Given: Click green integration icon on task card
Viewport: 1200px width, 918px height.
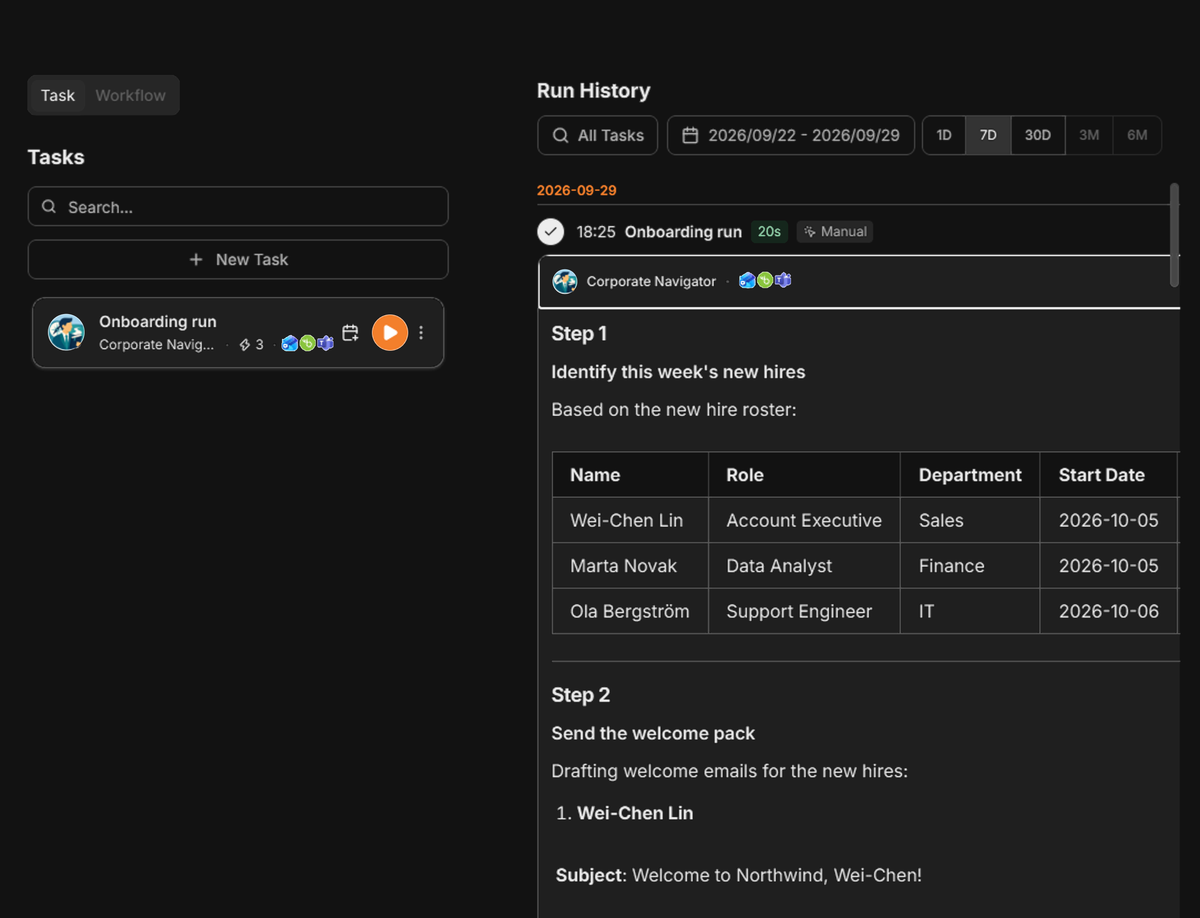Looking at the screenshot, I should coord(307,344).
